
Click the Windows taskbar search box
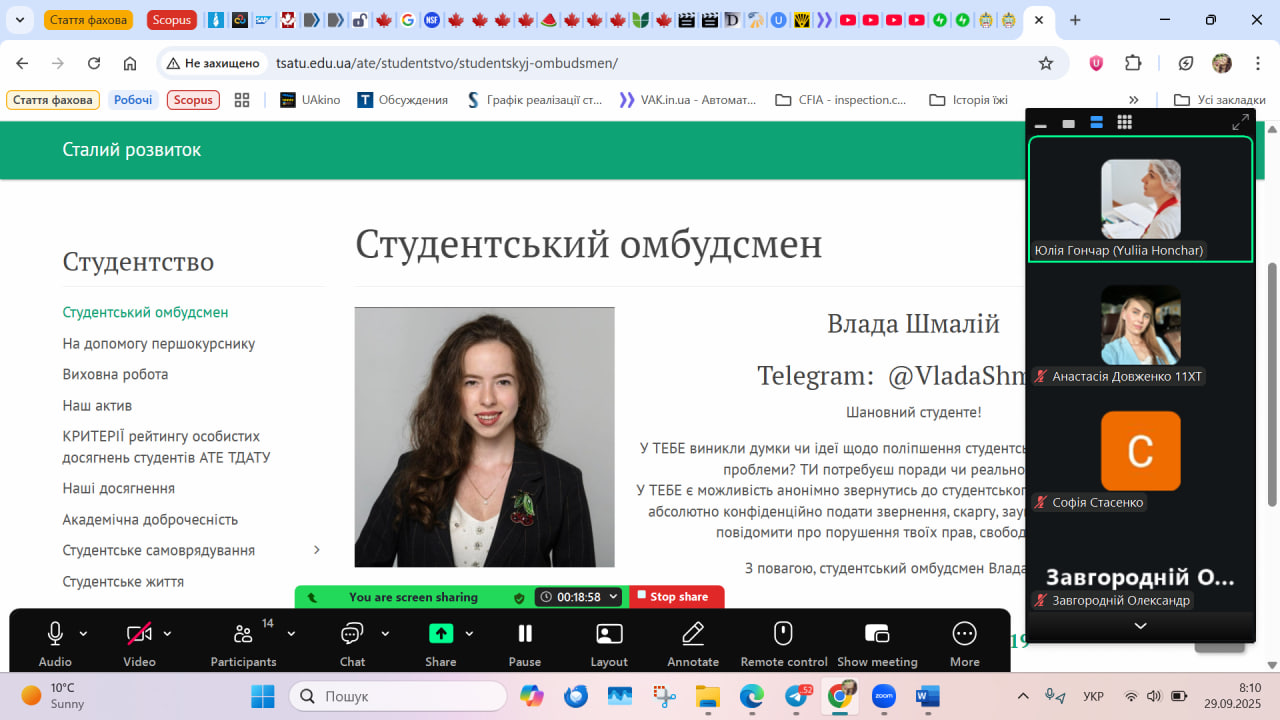click(x=398, y=696)
